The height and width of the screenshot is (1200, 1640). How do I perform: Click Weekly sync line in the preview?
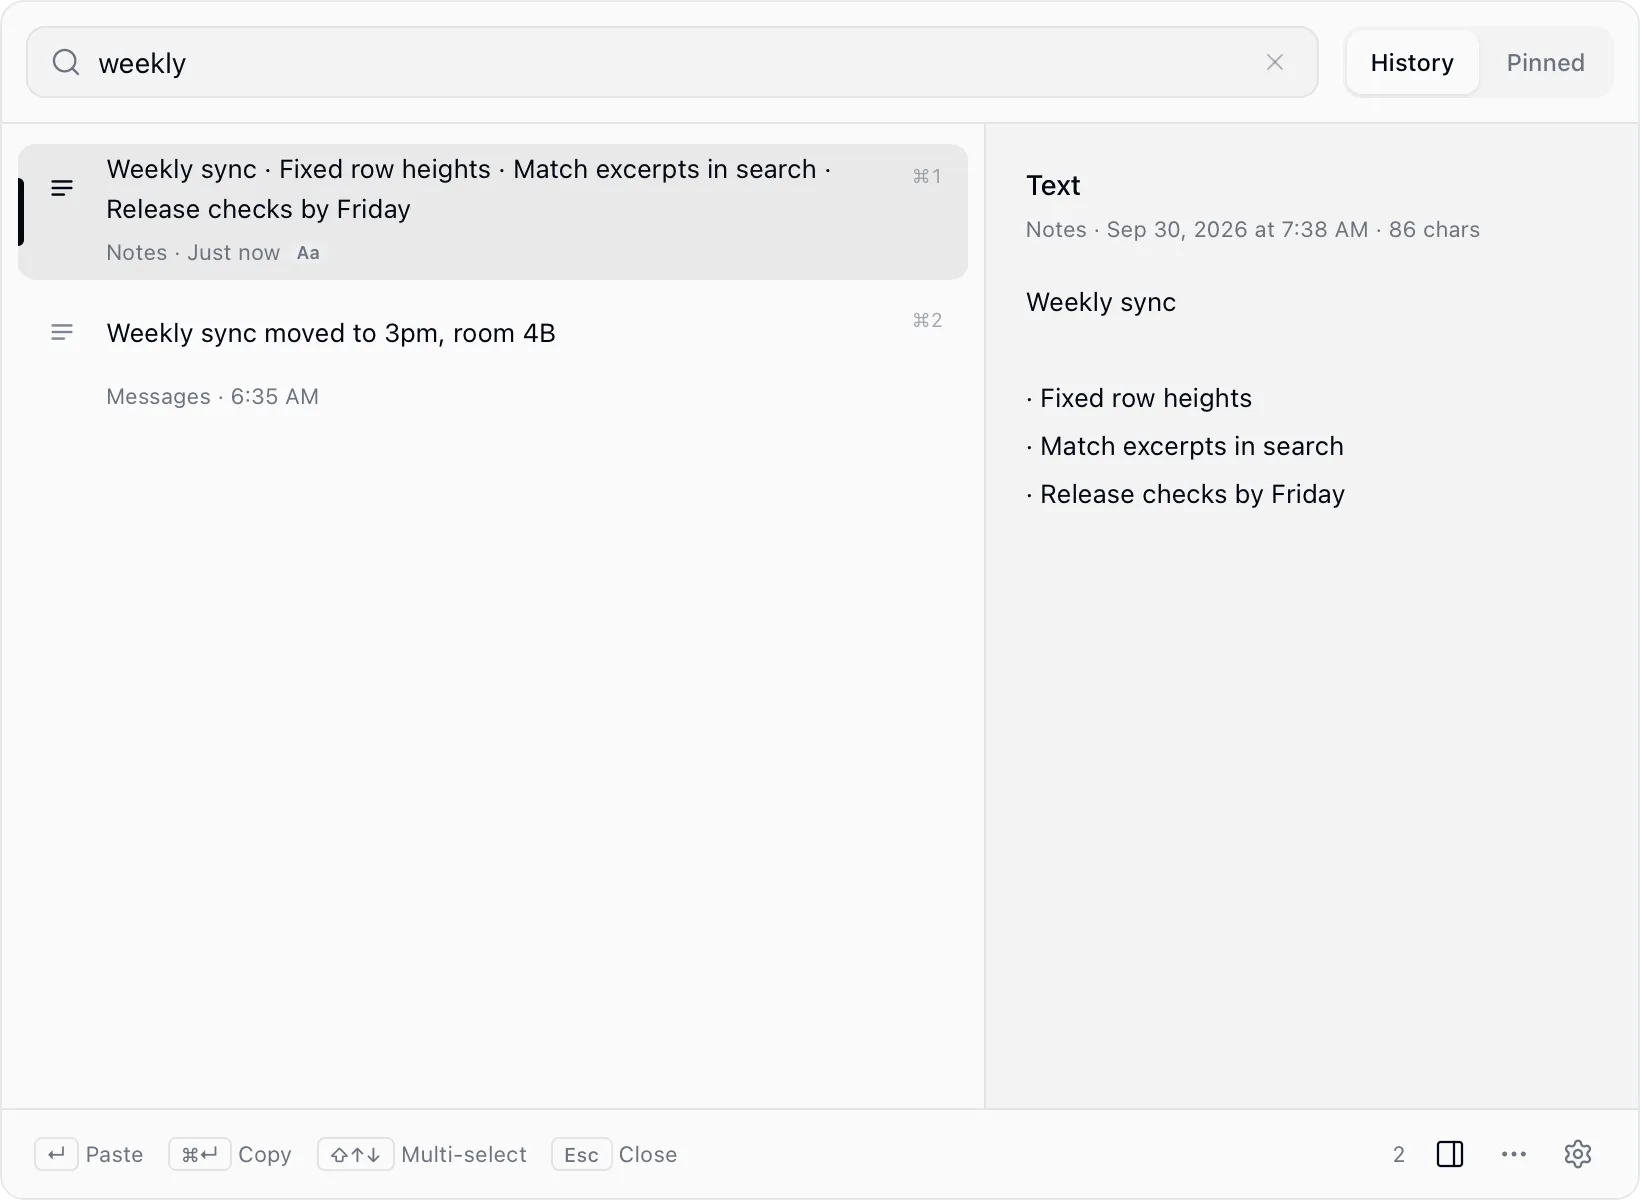[x=1101, y=302]
